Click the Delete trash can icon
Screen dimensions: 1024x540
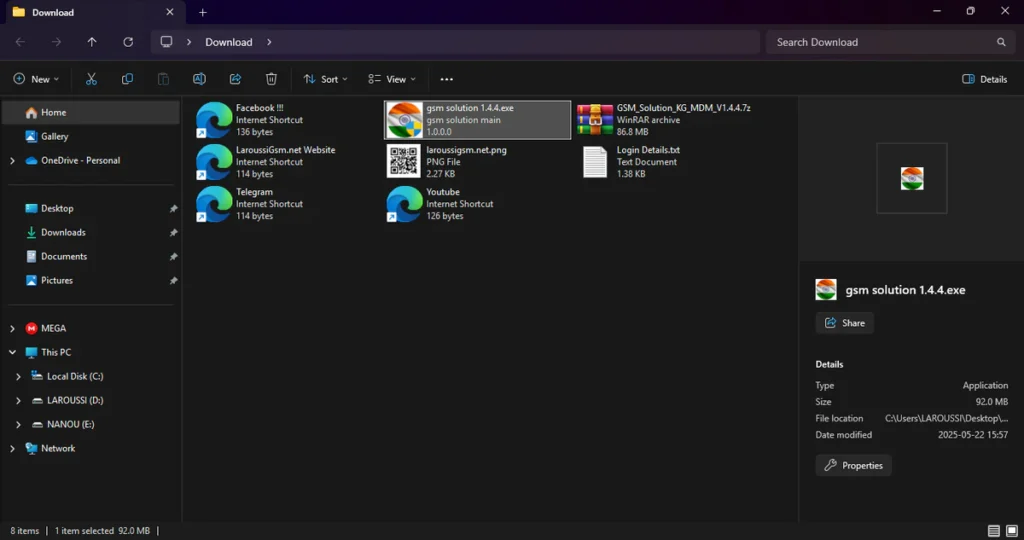pos(271,79)
